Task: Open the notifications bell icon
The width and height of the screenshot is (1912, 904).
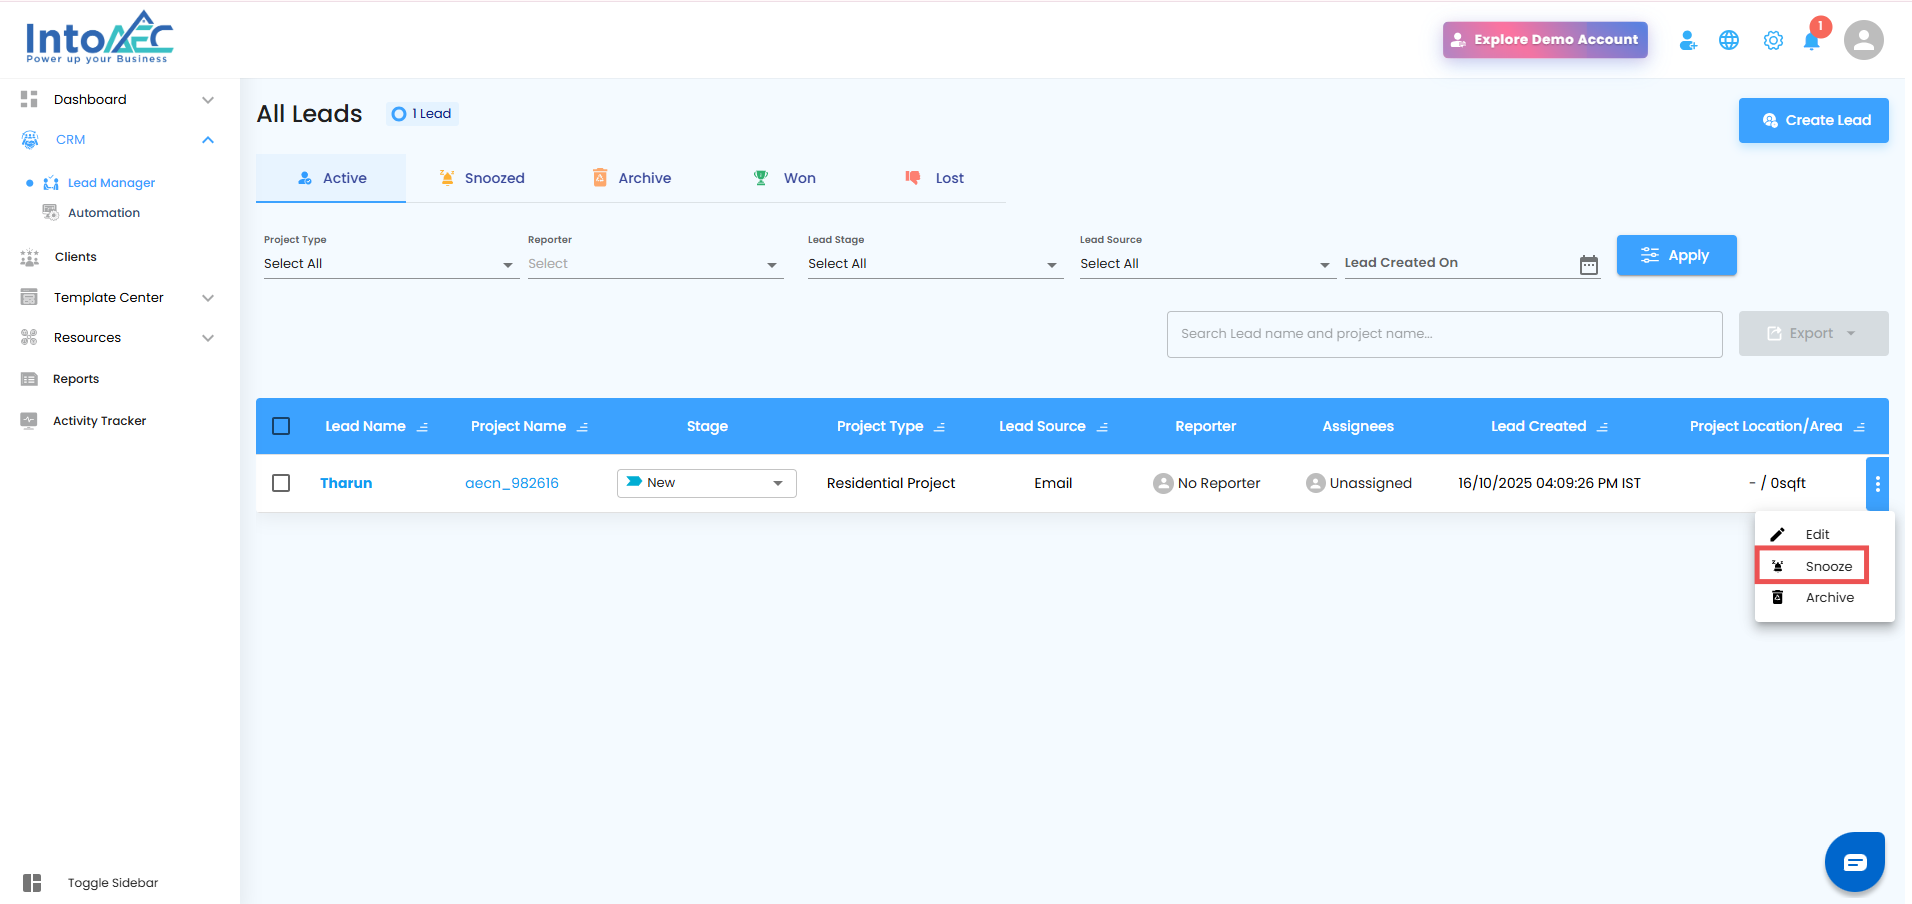Action: [1811, 40]
